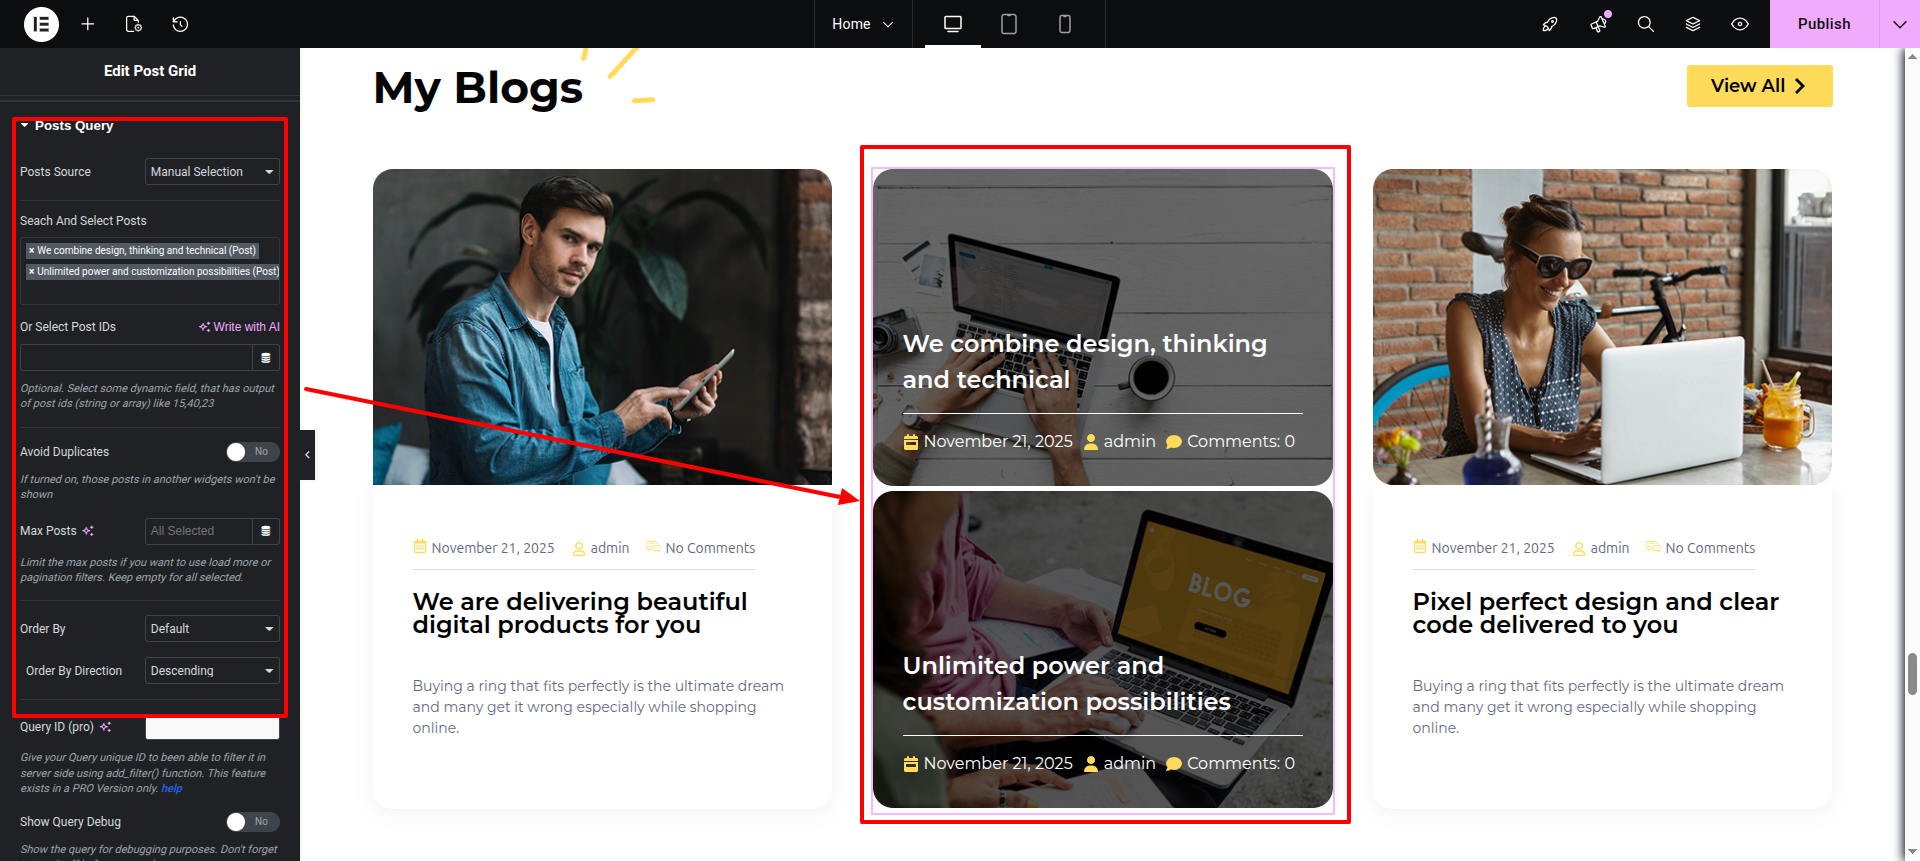Open the Posts Source dropdown

click(212, 172)
